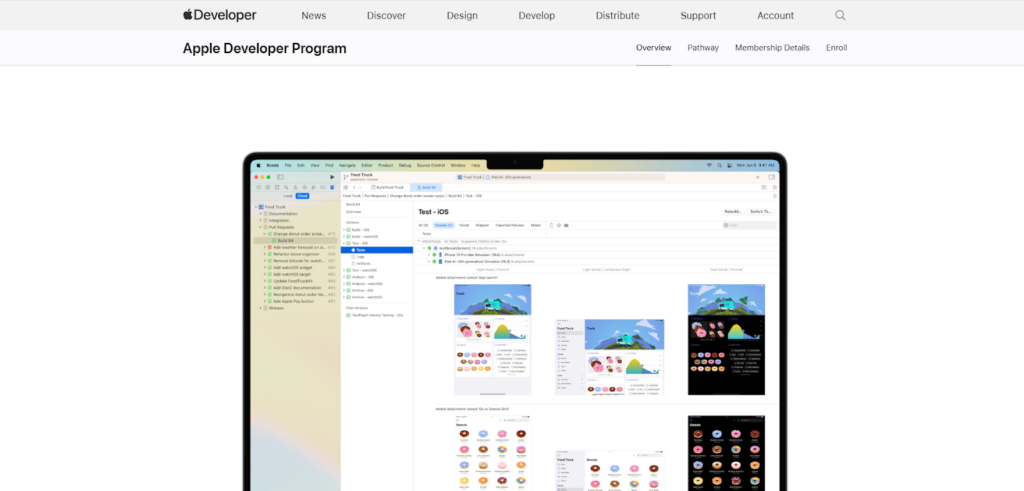
Task: Select the report navigator icon highlighted in blue
Action: 332,187
